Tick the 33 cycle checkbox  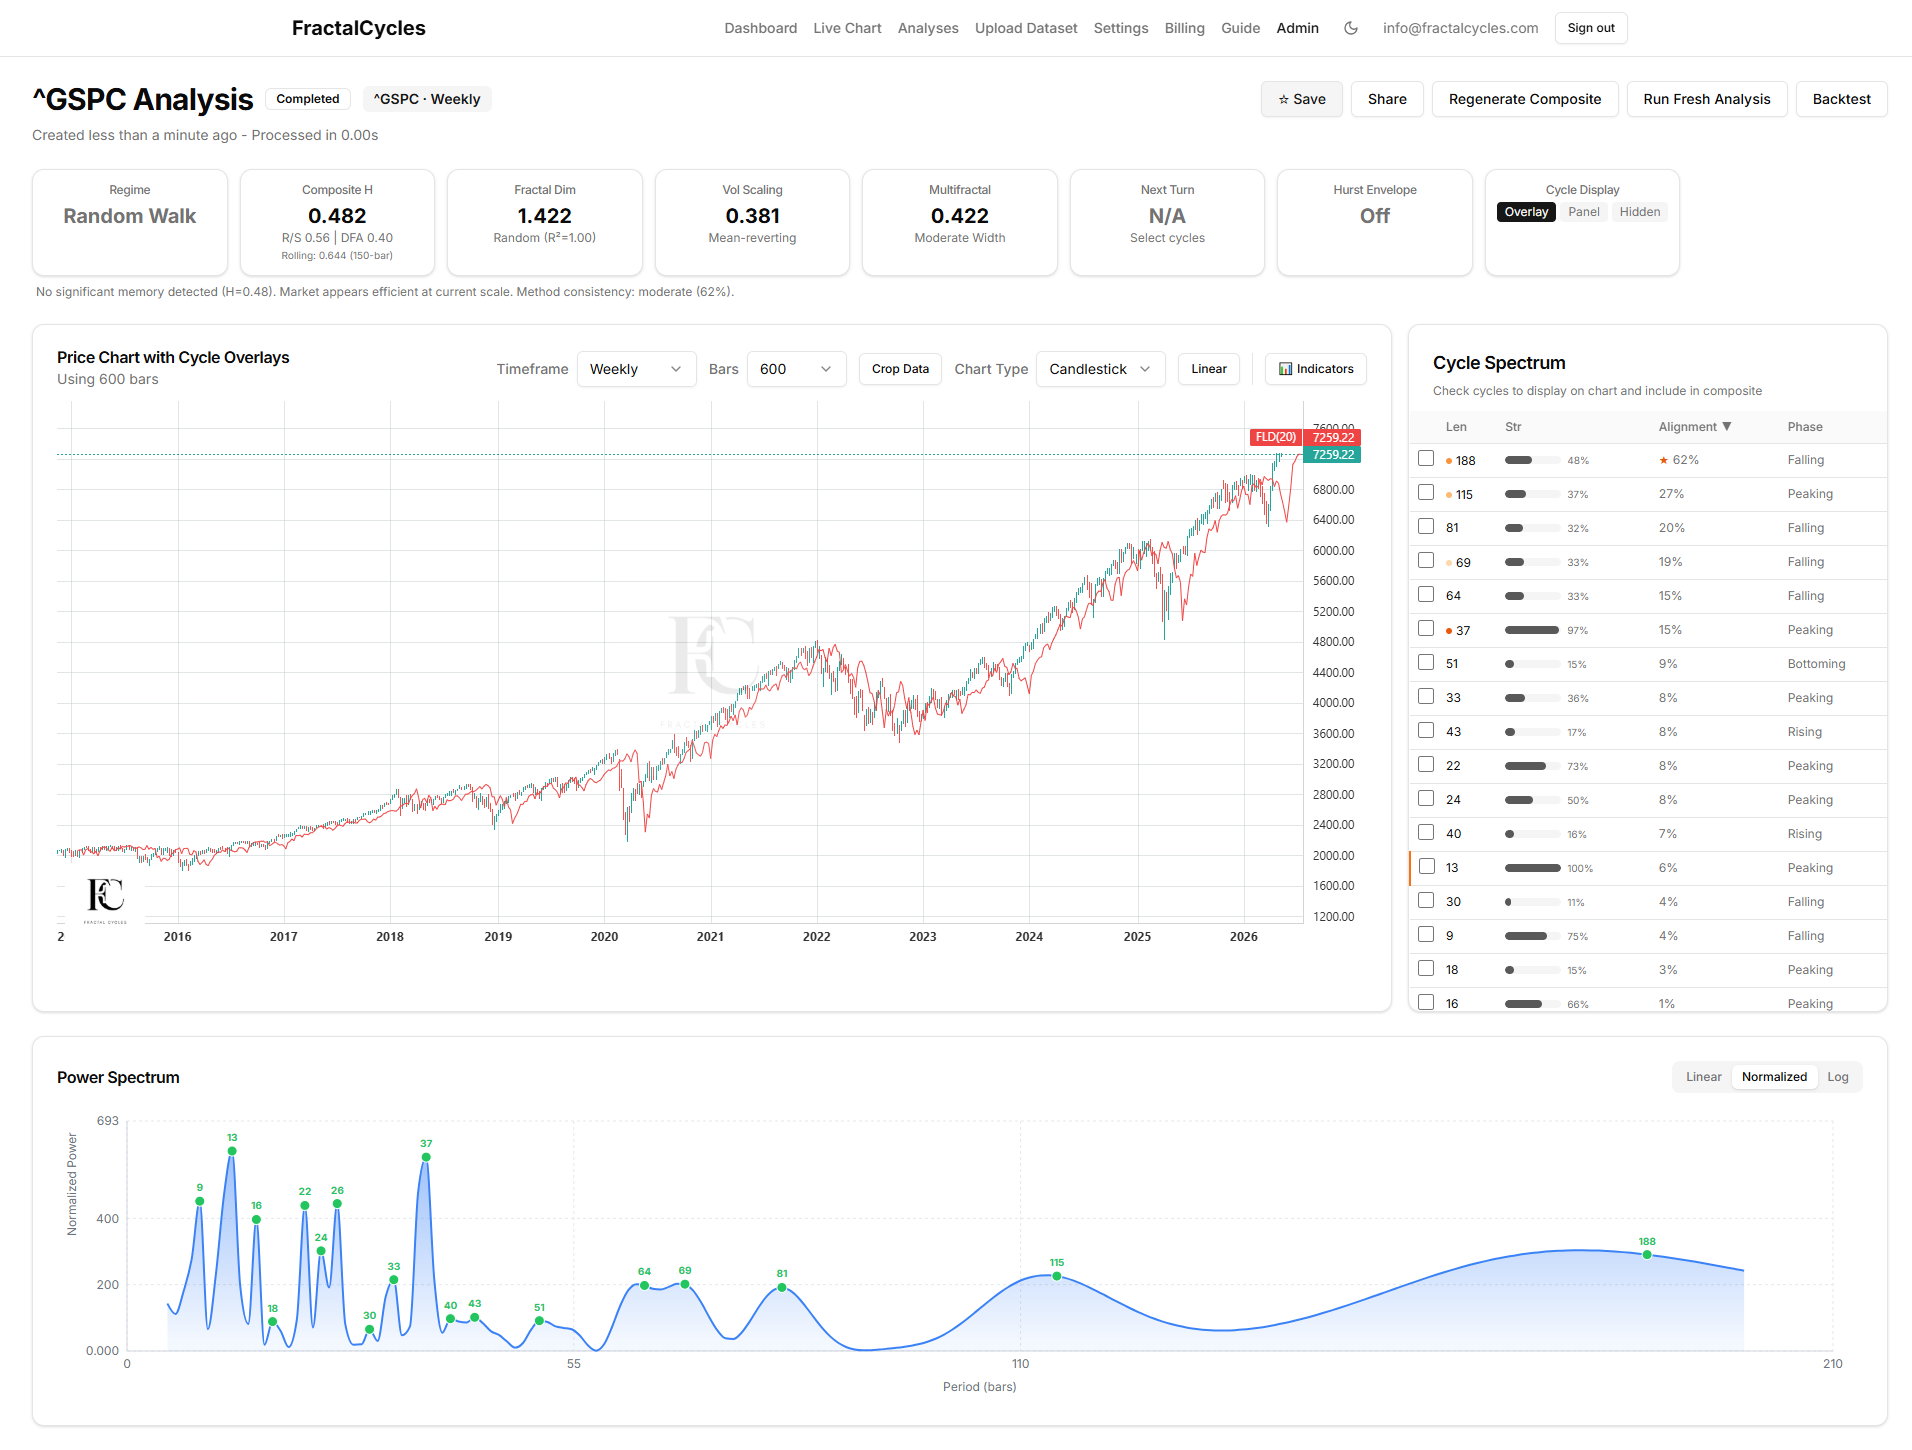pyautogui.click(x=1426, y=697)
